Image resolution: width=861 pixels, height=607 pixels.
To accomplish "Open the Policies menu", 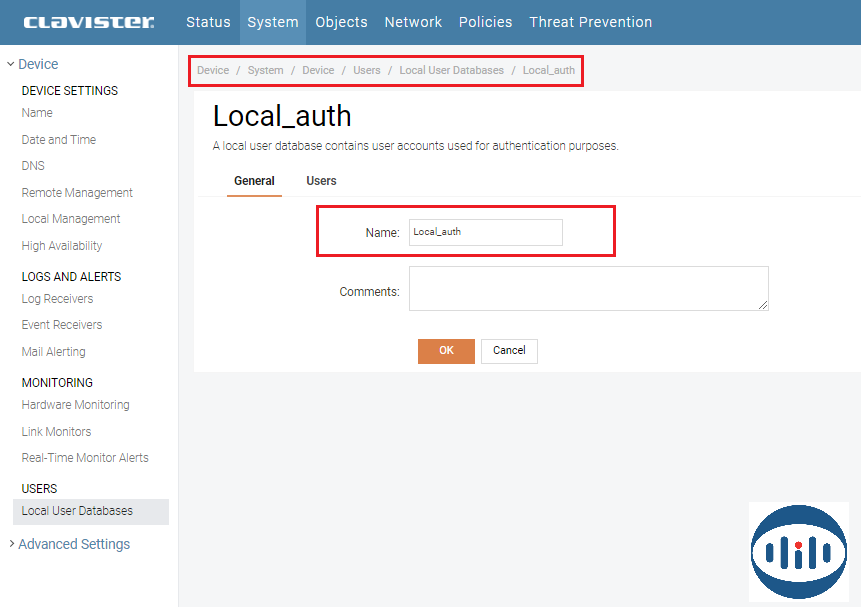I will tap(485, 22).
